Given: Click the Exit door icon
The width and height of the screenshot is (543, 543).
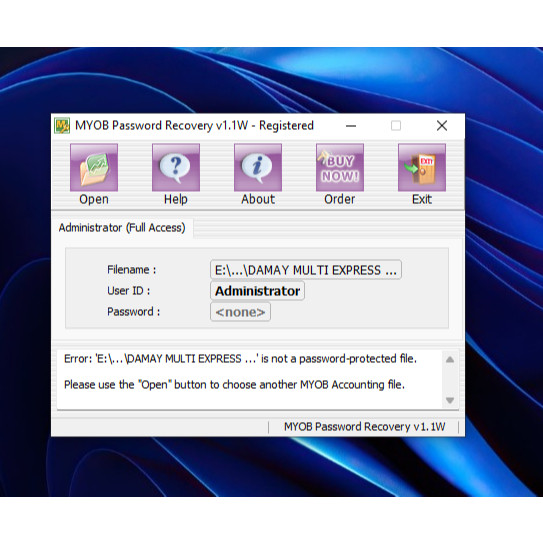Looking at the screenshot, I should [422, 167].
